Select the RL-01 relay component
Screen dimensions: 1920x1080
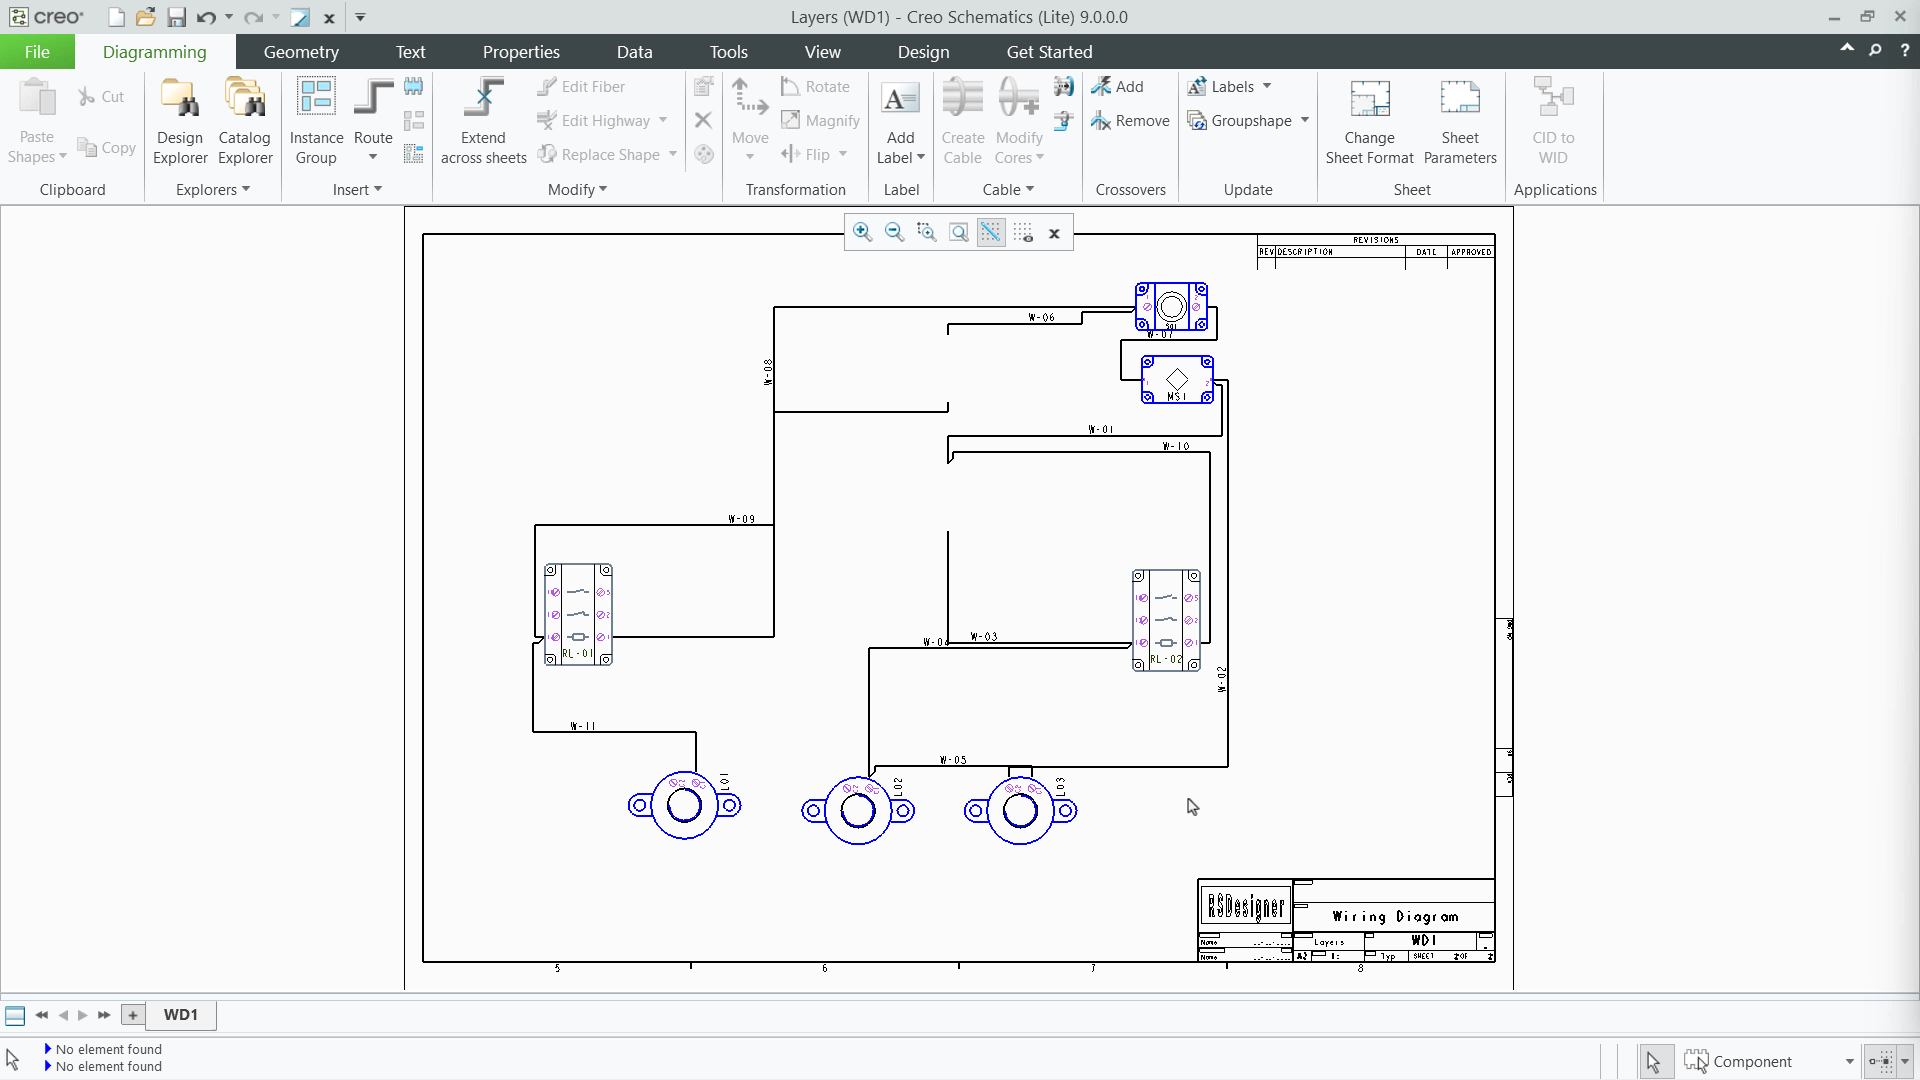tap(578, 614)
